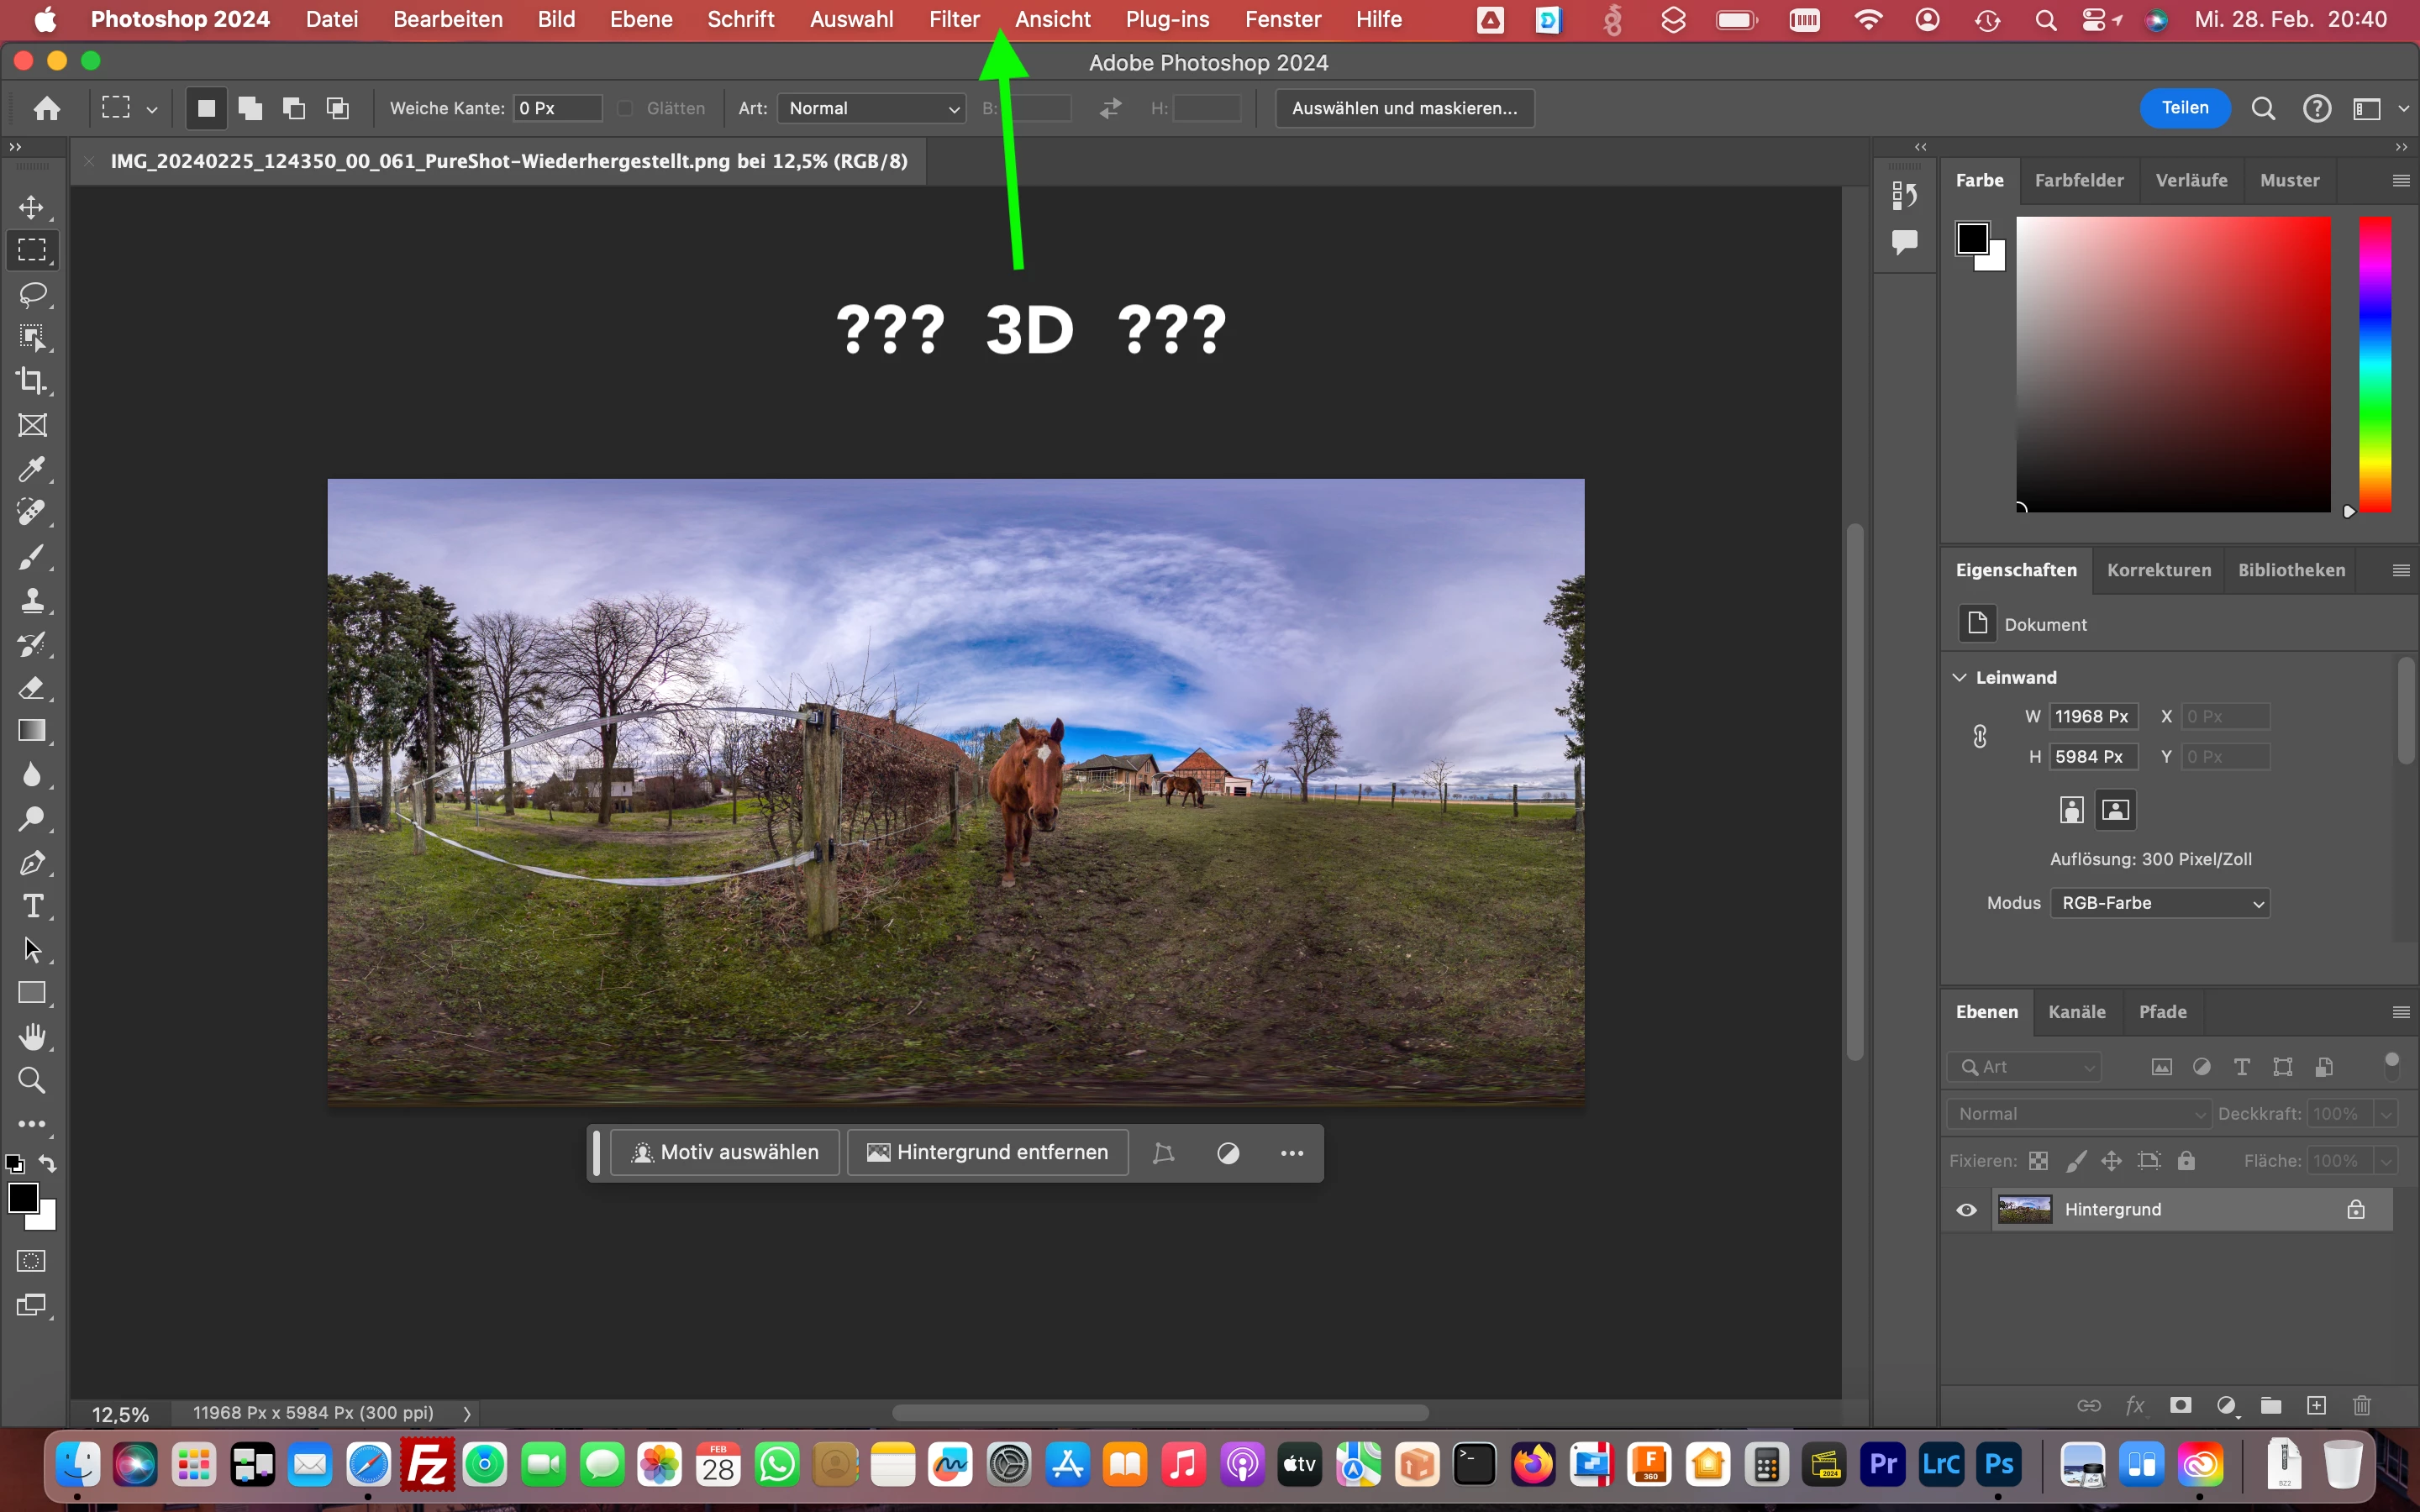Open the Modus RGB-Farbe dropdown

coord(2159,903)
